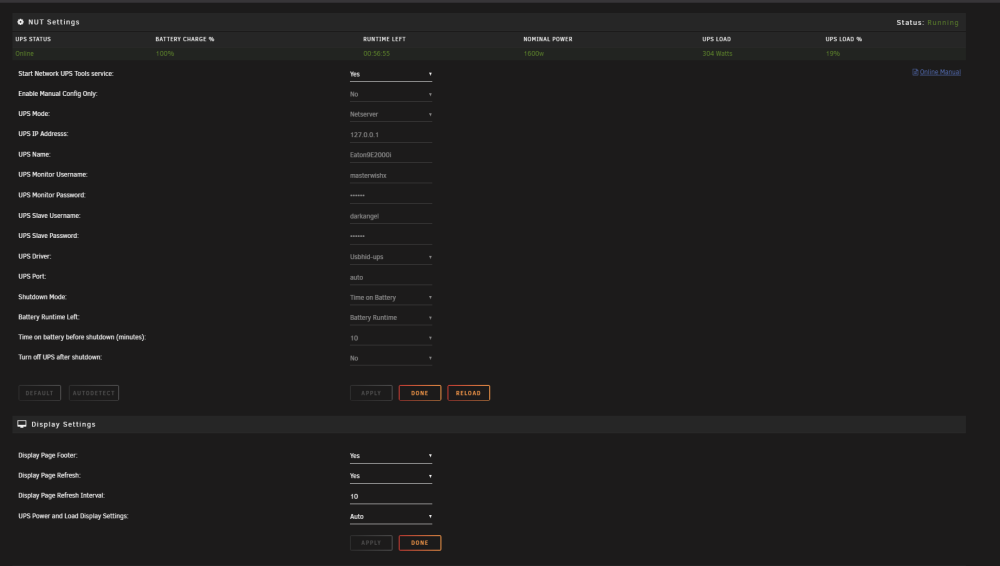This screenshot has width=1000, height=566.
Task: Click the UPS Slave Password field
Action: [390, 236]
